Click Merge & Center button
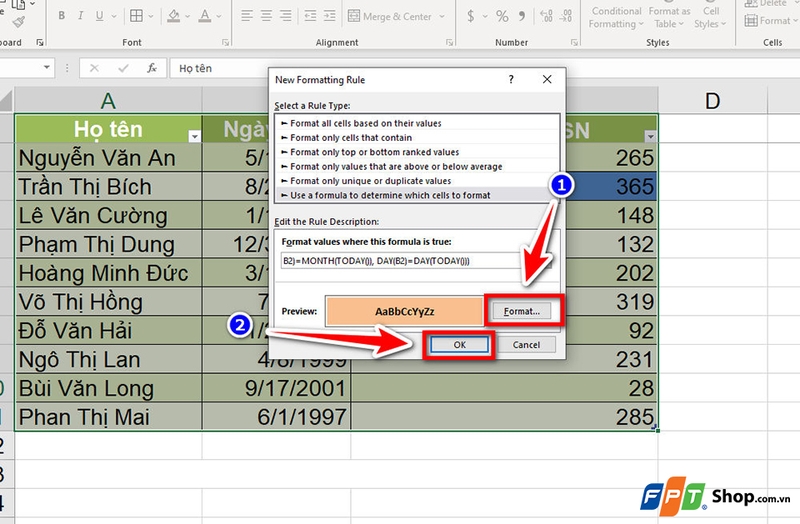This screenshot has height=524, width=800. tap(390, 16)
